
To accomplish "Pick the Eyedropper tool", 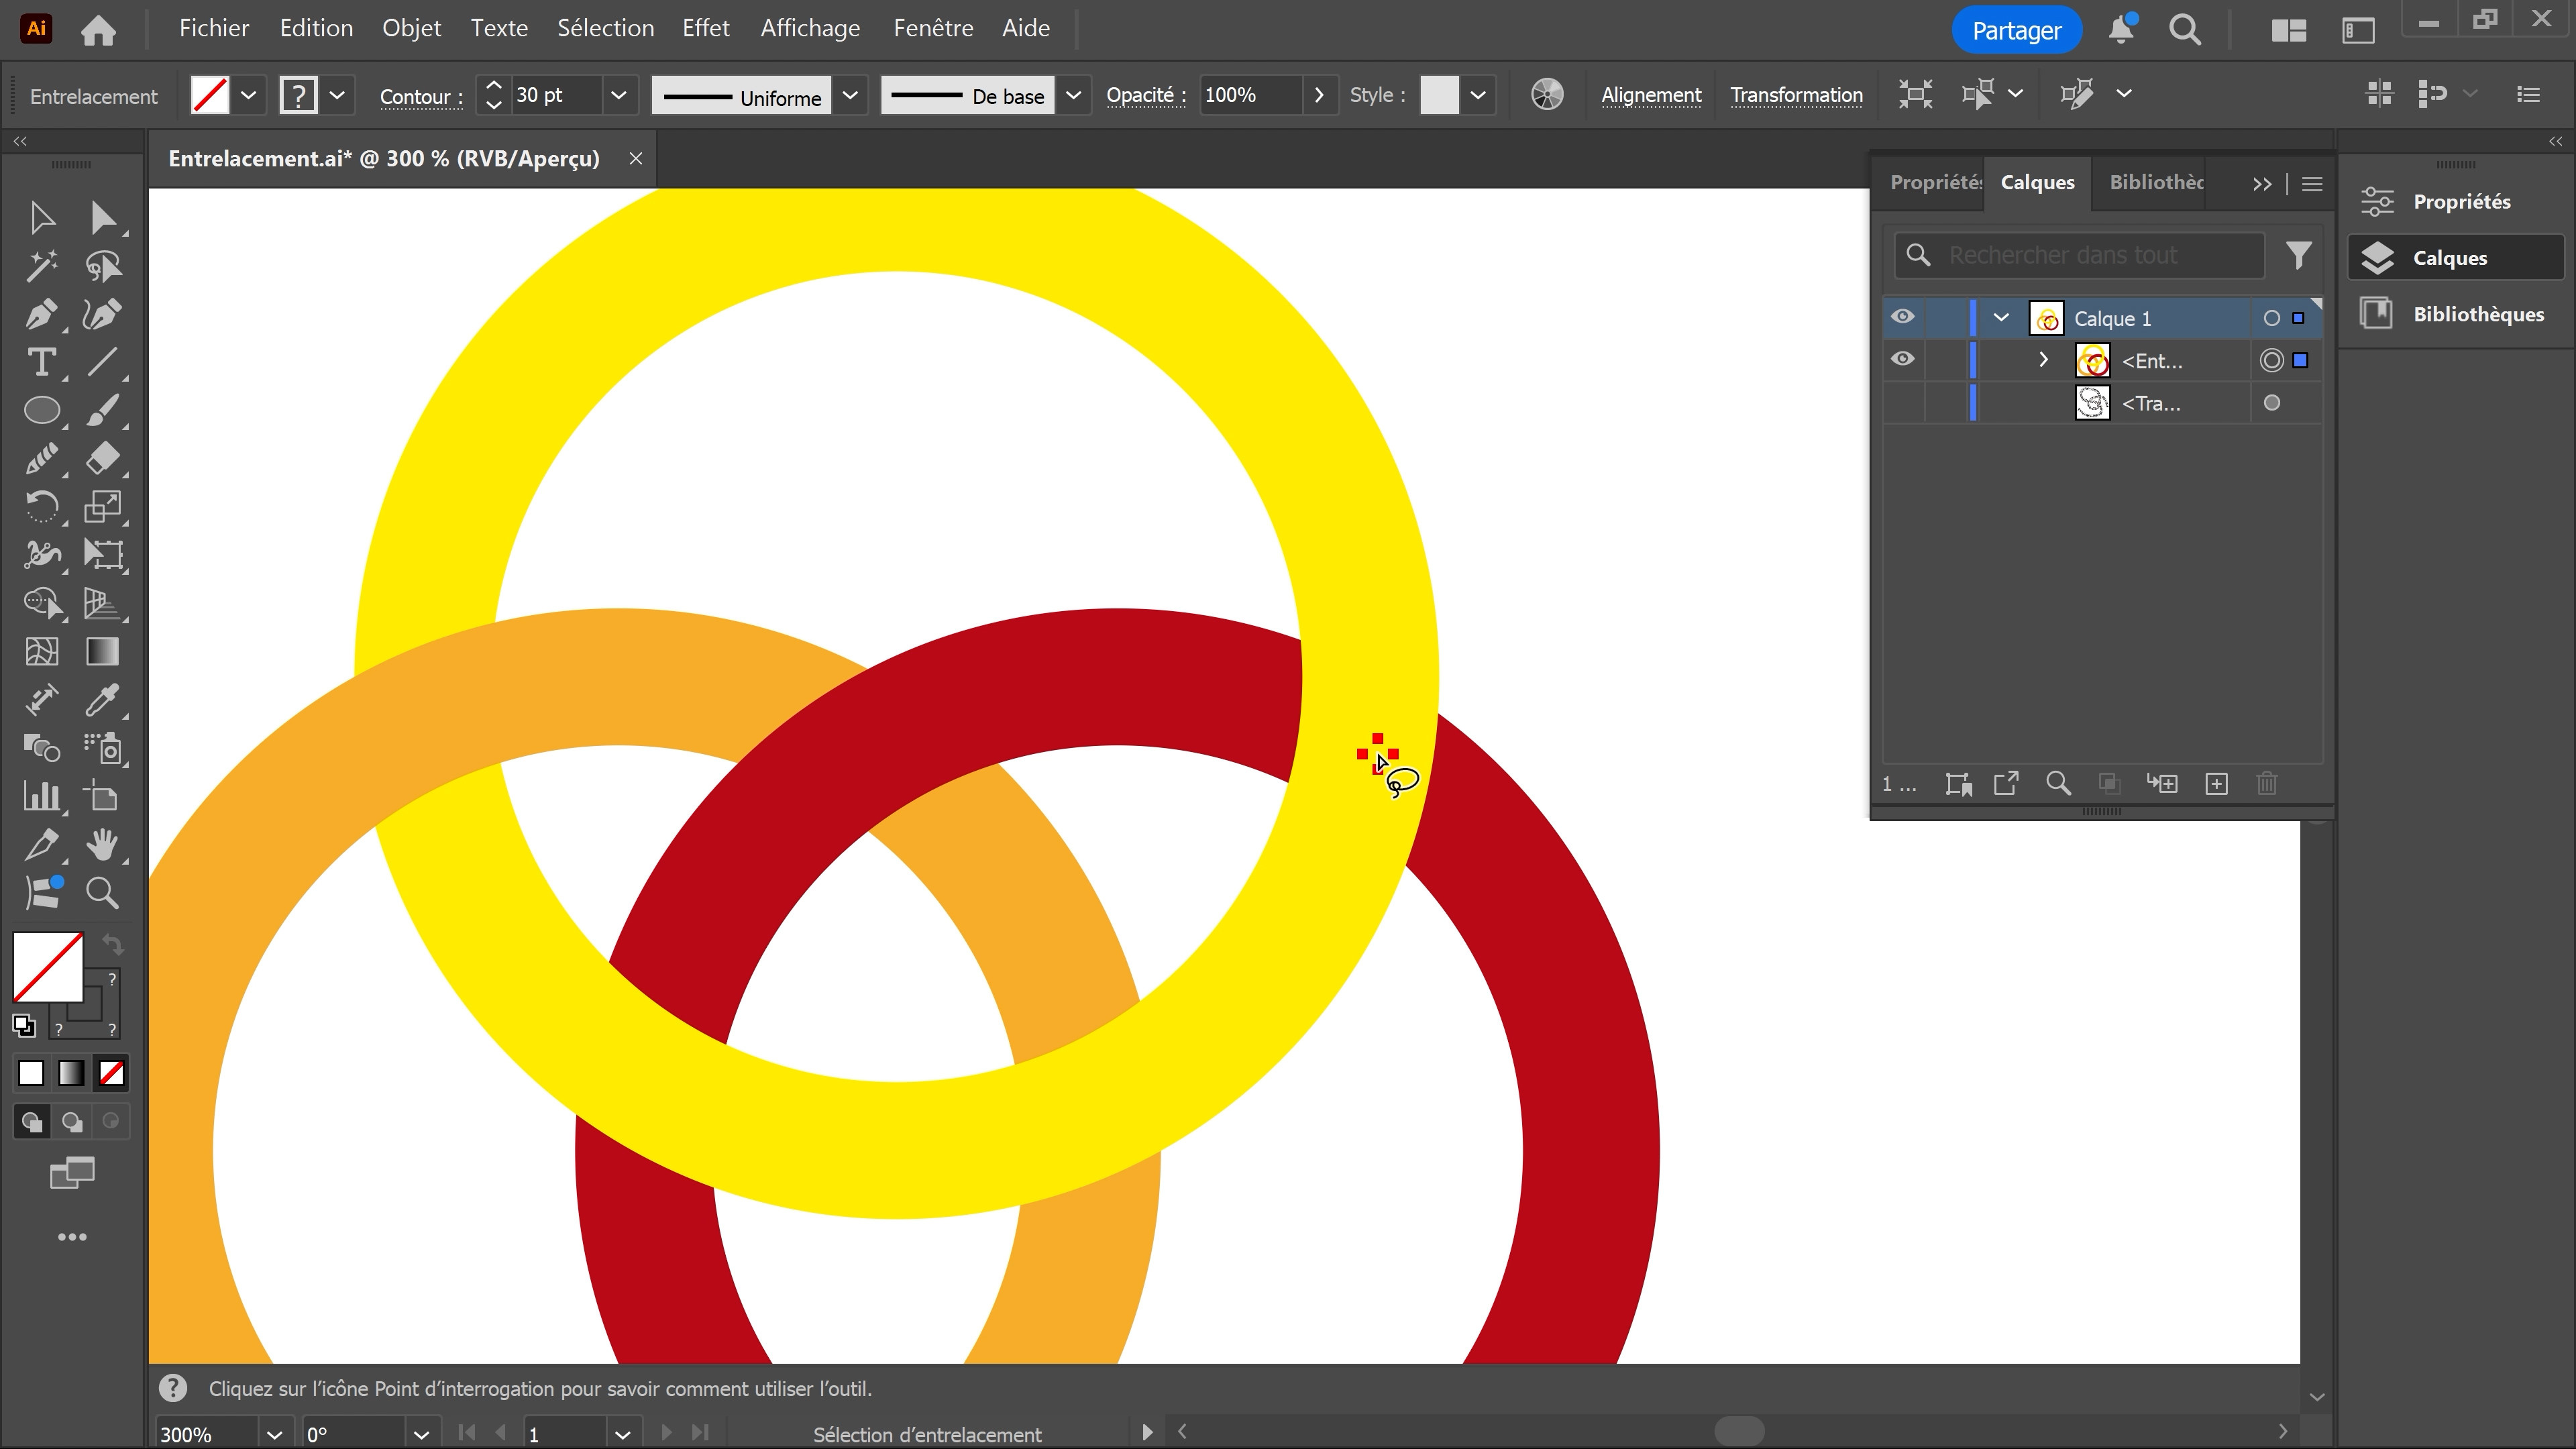I will coord(102,700).
